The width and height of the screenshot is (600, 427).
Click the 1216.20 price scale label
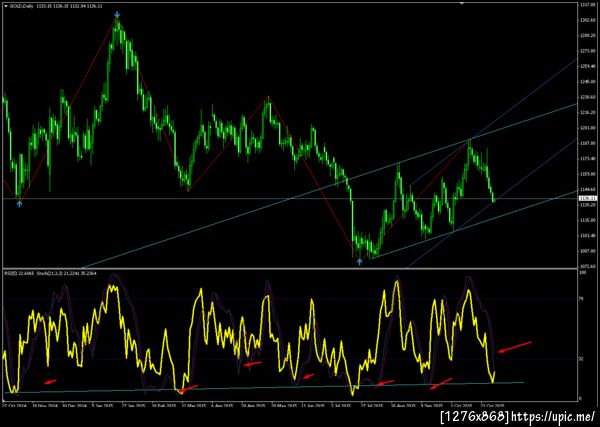(589, 112)
